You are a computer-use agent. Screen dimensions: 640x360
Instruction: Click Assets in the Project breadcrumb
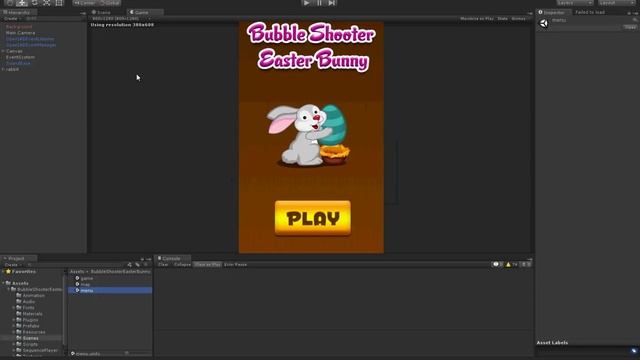pyautogui.click(x=77, y=271)
